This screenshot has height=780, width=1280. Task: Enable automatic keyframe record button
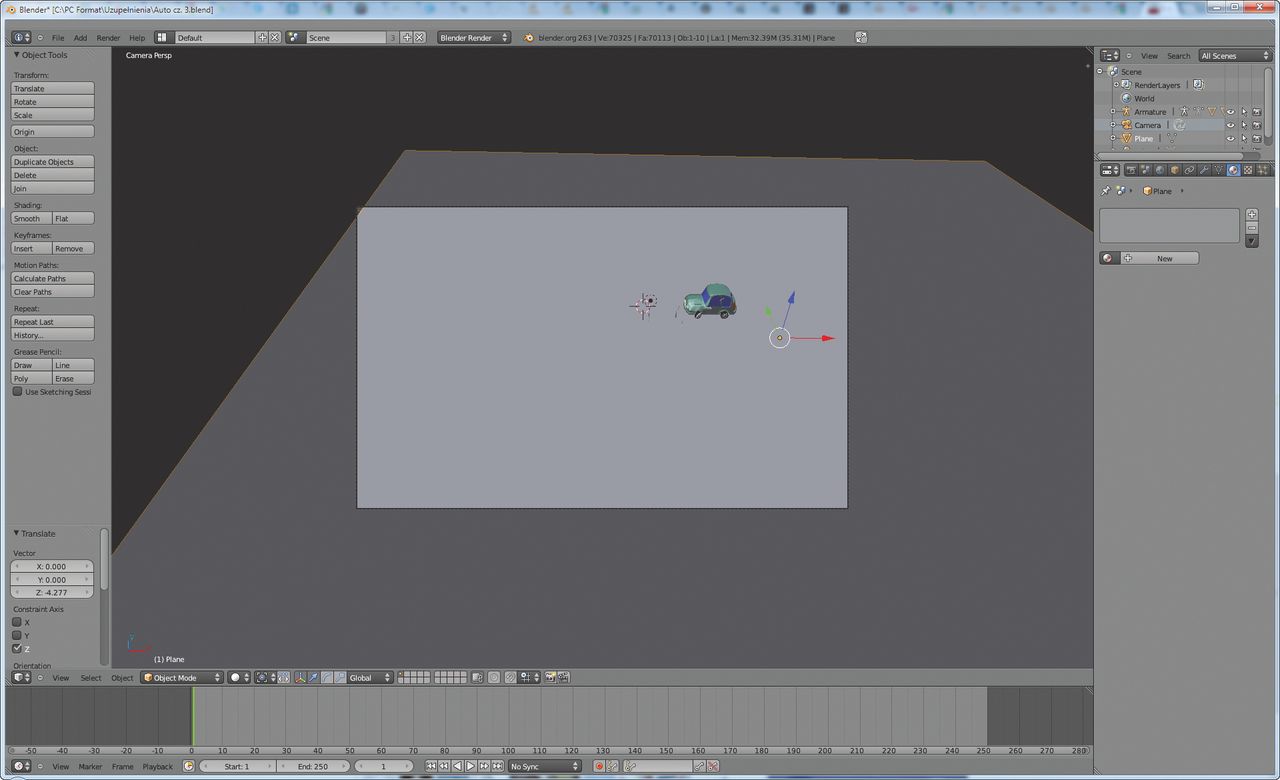599,766
